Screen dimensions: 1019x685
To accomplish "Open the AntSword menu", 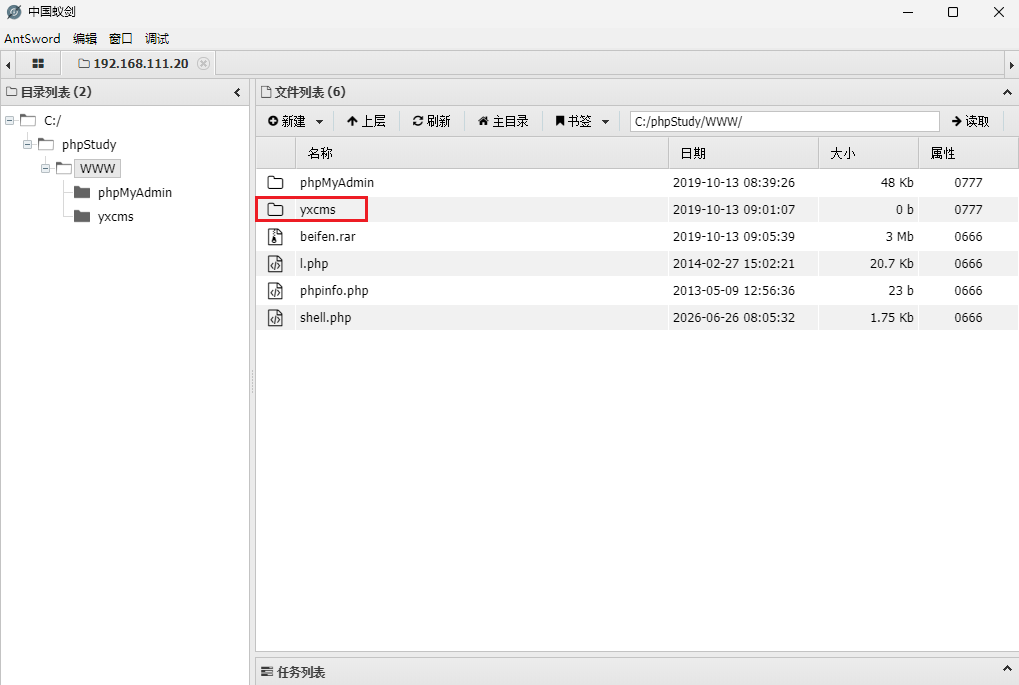I will point(32,38).
